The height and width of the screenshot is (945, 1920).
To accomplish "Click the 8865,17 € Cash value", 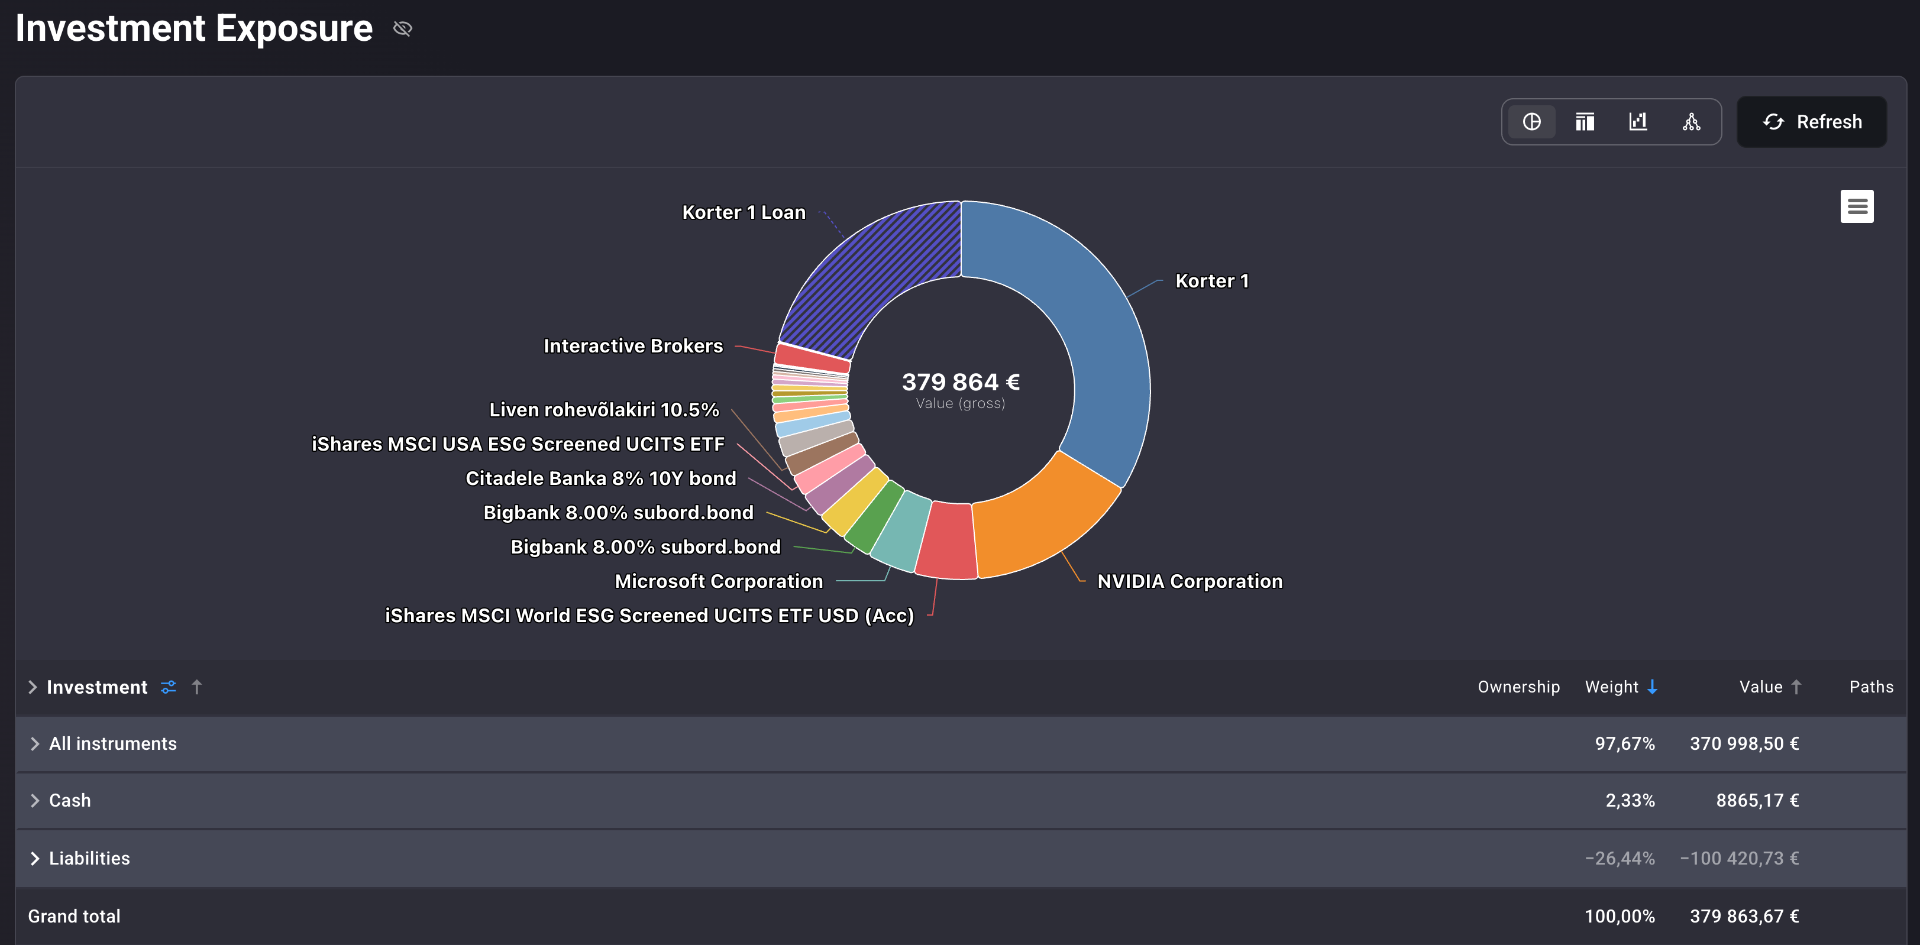I will (1758, 801).
